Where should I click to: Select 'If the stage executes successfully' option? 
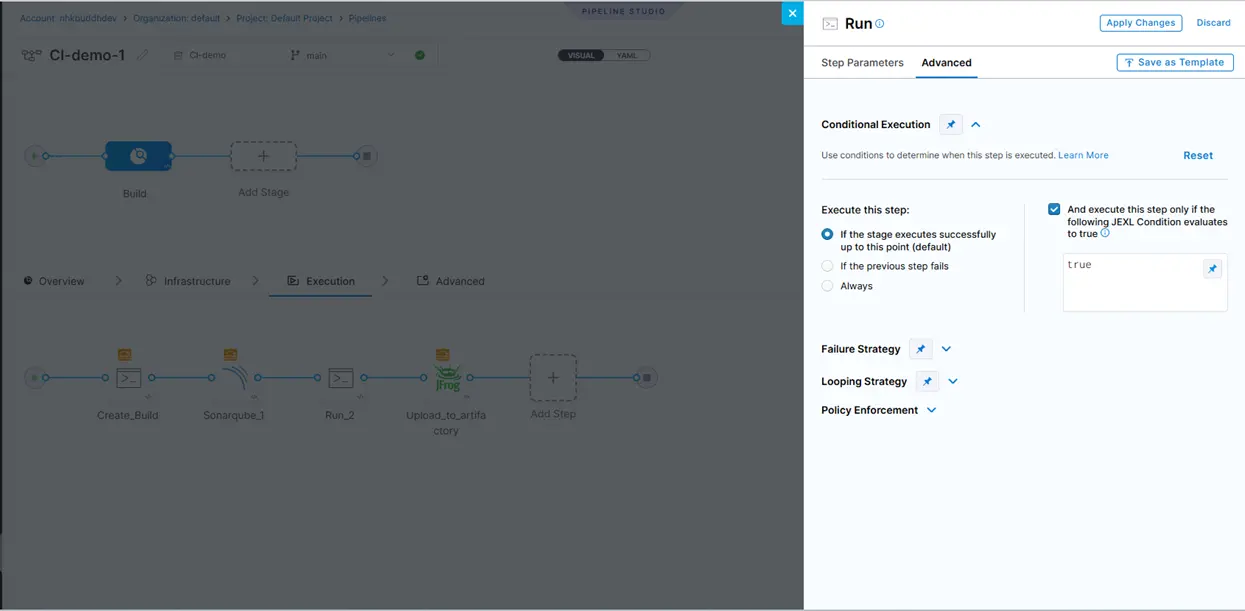(x=827, y=234)
